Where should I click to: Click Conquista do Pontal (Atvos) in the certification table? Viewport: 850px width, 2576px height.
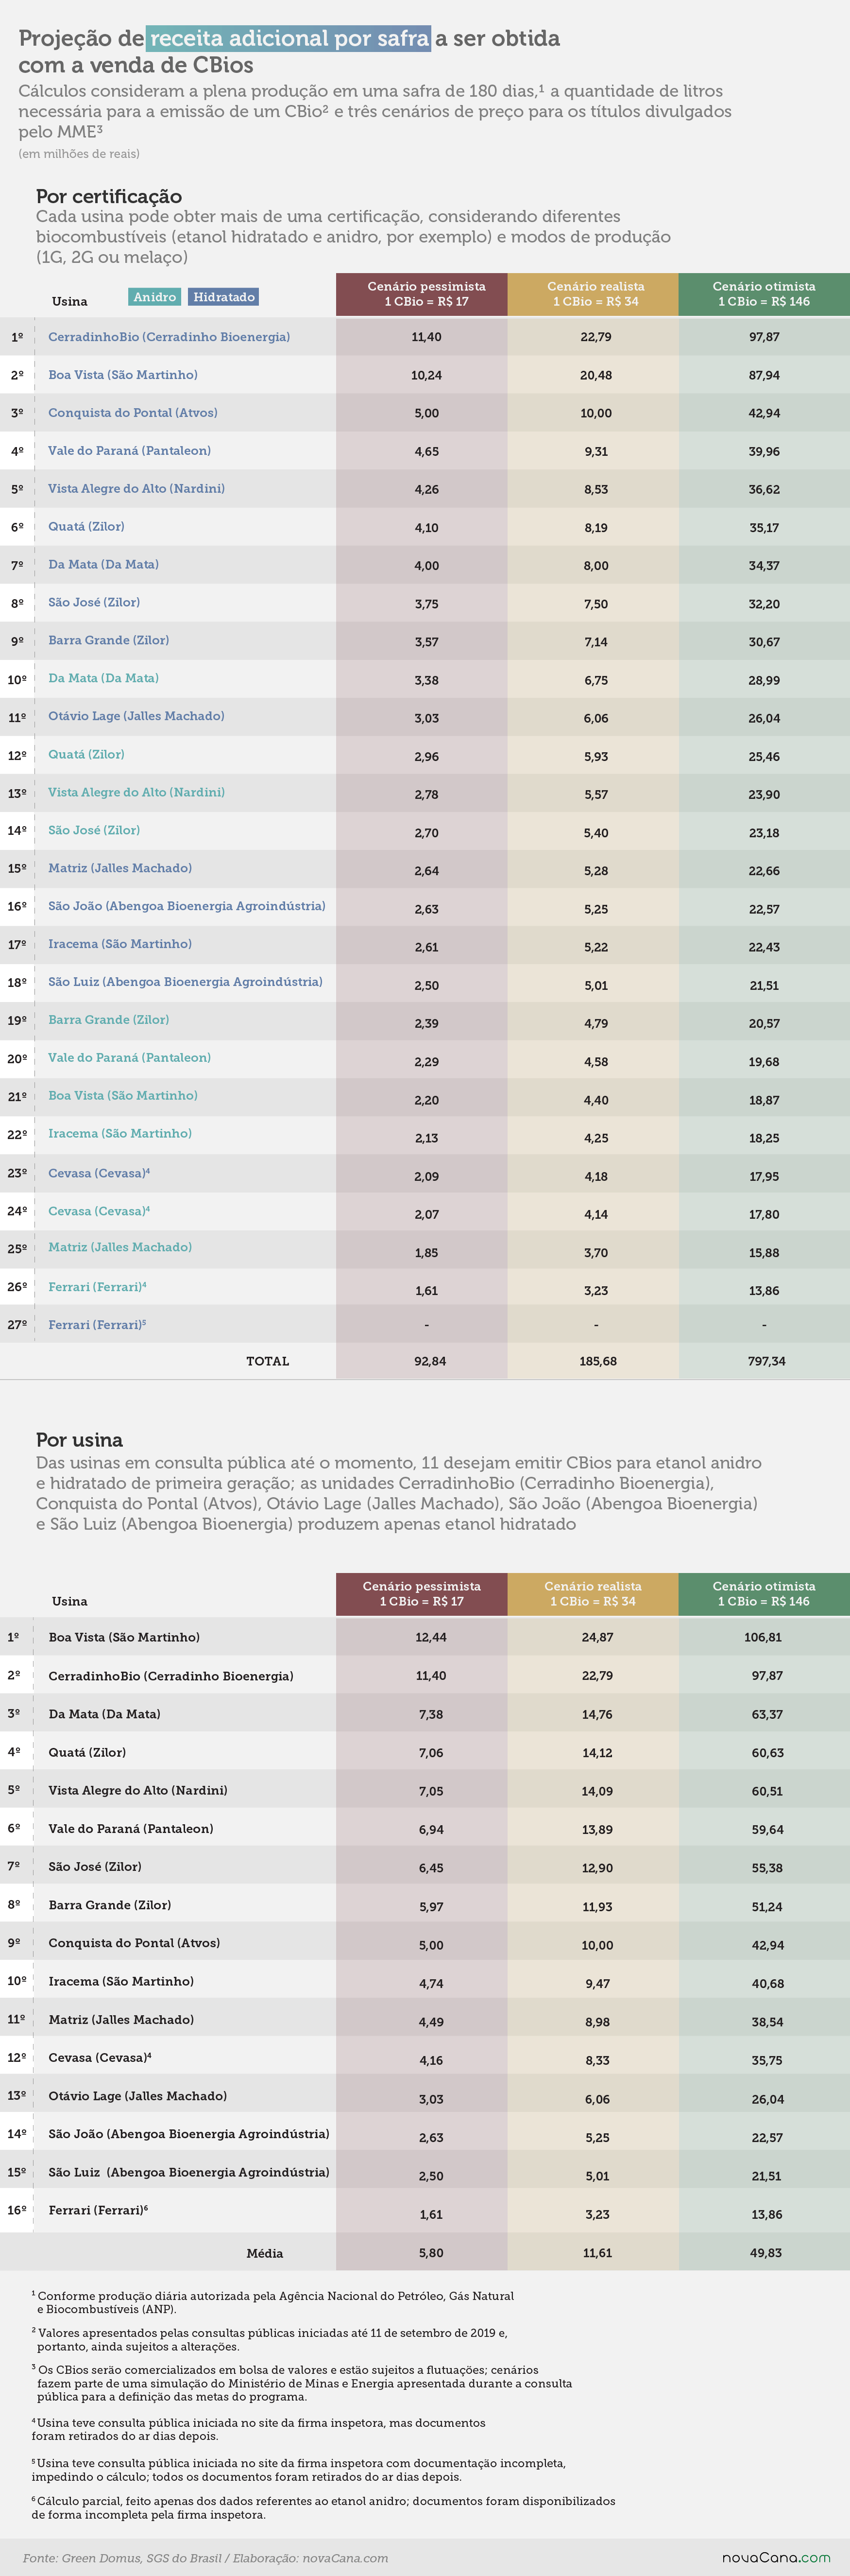pyautogui.click(x=133, y=413)
